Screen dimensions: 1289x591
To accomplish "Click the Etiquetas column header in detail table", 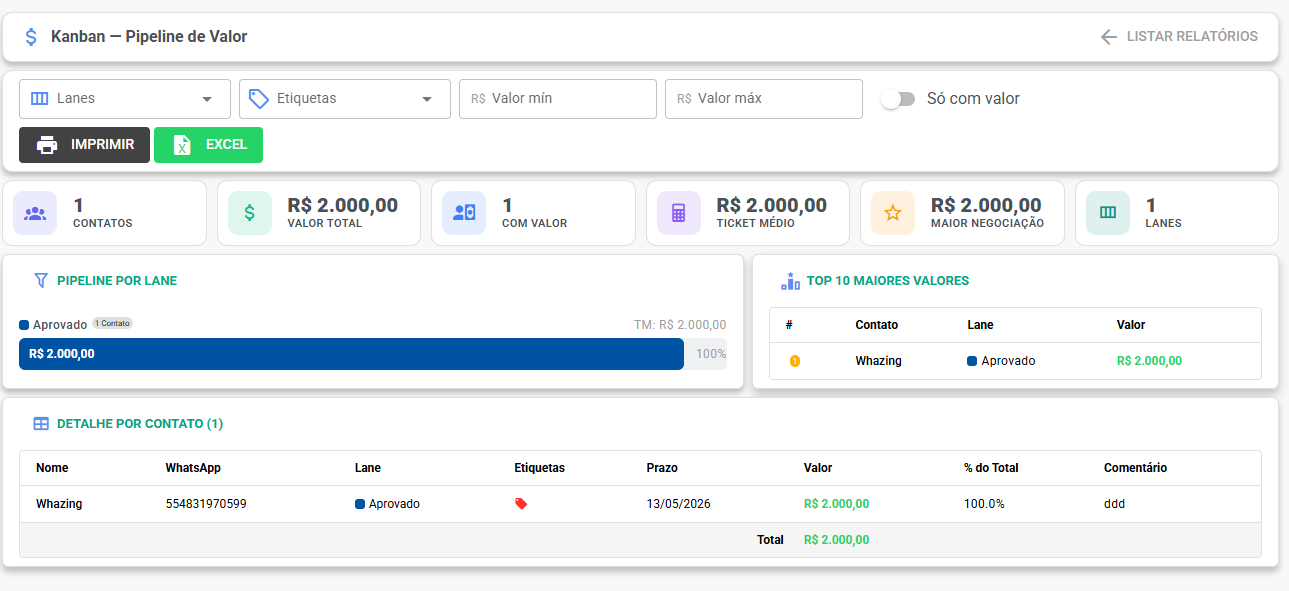I will tap(540, 468).
